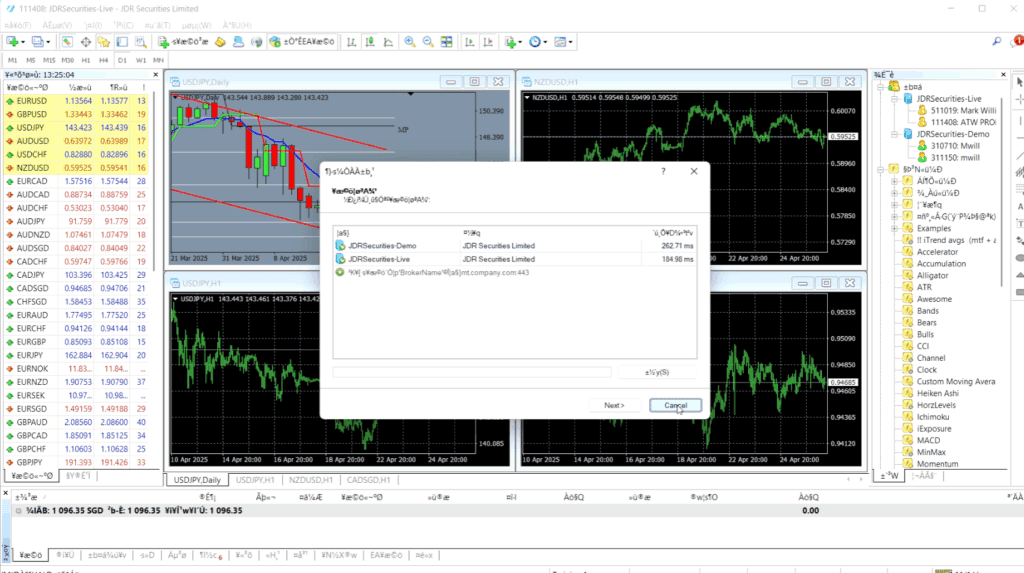Click Next in the server dialog
Viewport: 1024px width, 573px height.
[614, 405]
